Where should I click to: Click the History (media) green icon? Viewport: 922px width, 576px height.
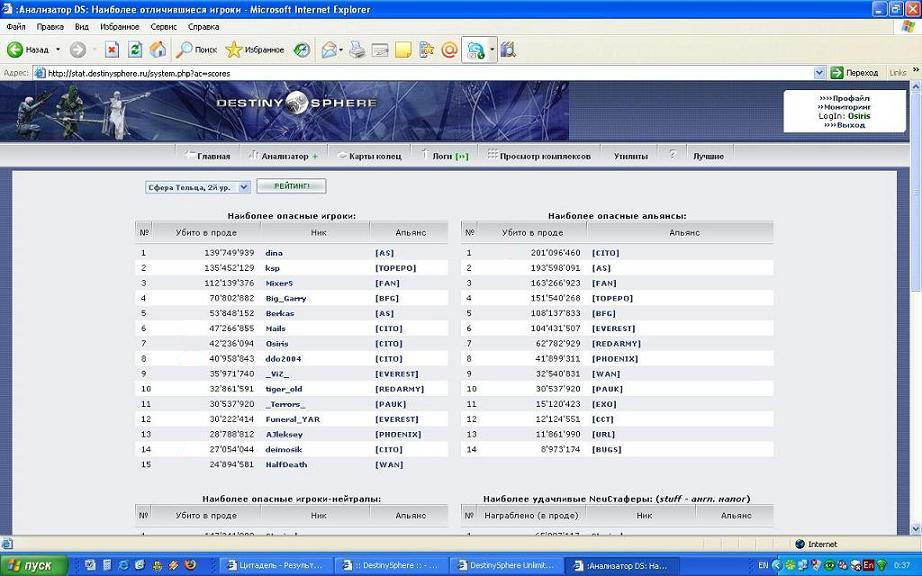click(x=301, y=49)
